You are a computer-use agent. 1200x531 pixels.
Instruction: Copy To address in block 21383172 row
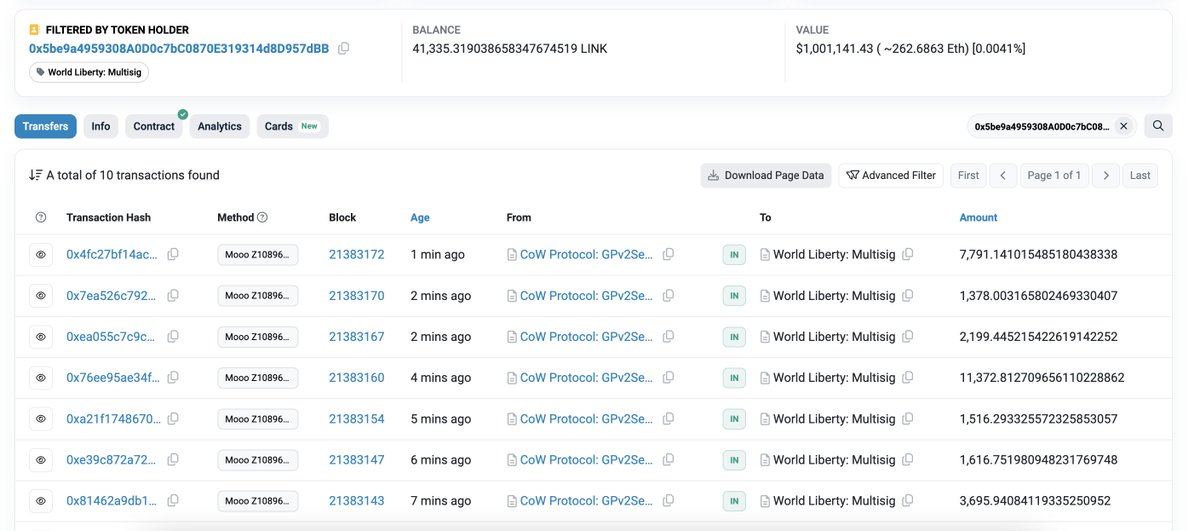tap(908, 255)
